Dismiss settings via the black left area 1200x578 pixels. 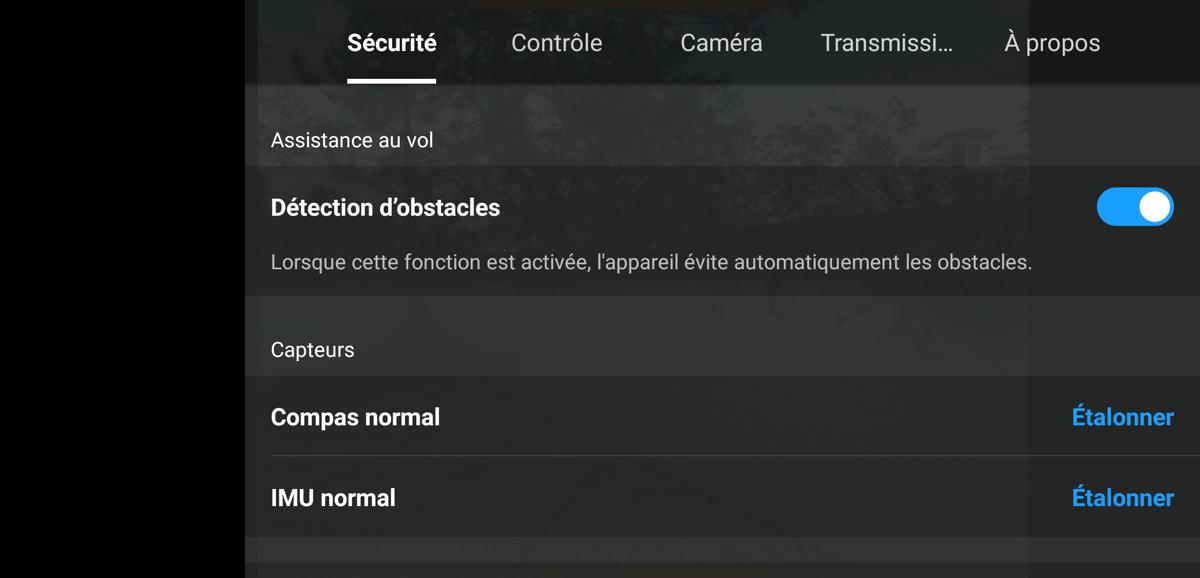click(x=122, y=289)
